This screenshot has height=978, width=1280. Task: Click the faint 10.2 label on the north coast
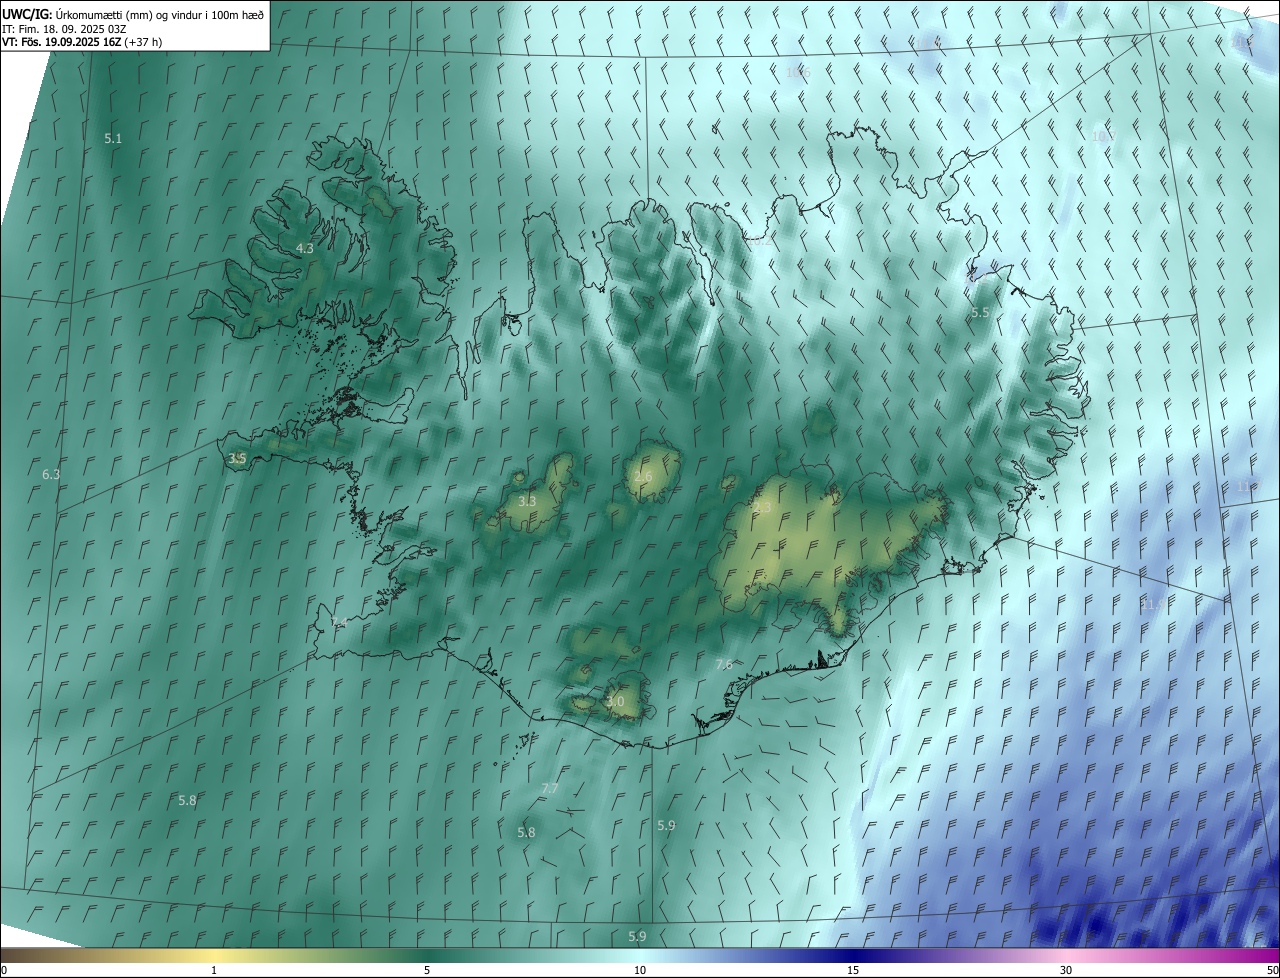coord(760,240)
